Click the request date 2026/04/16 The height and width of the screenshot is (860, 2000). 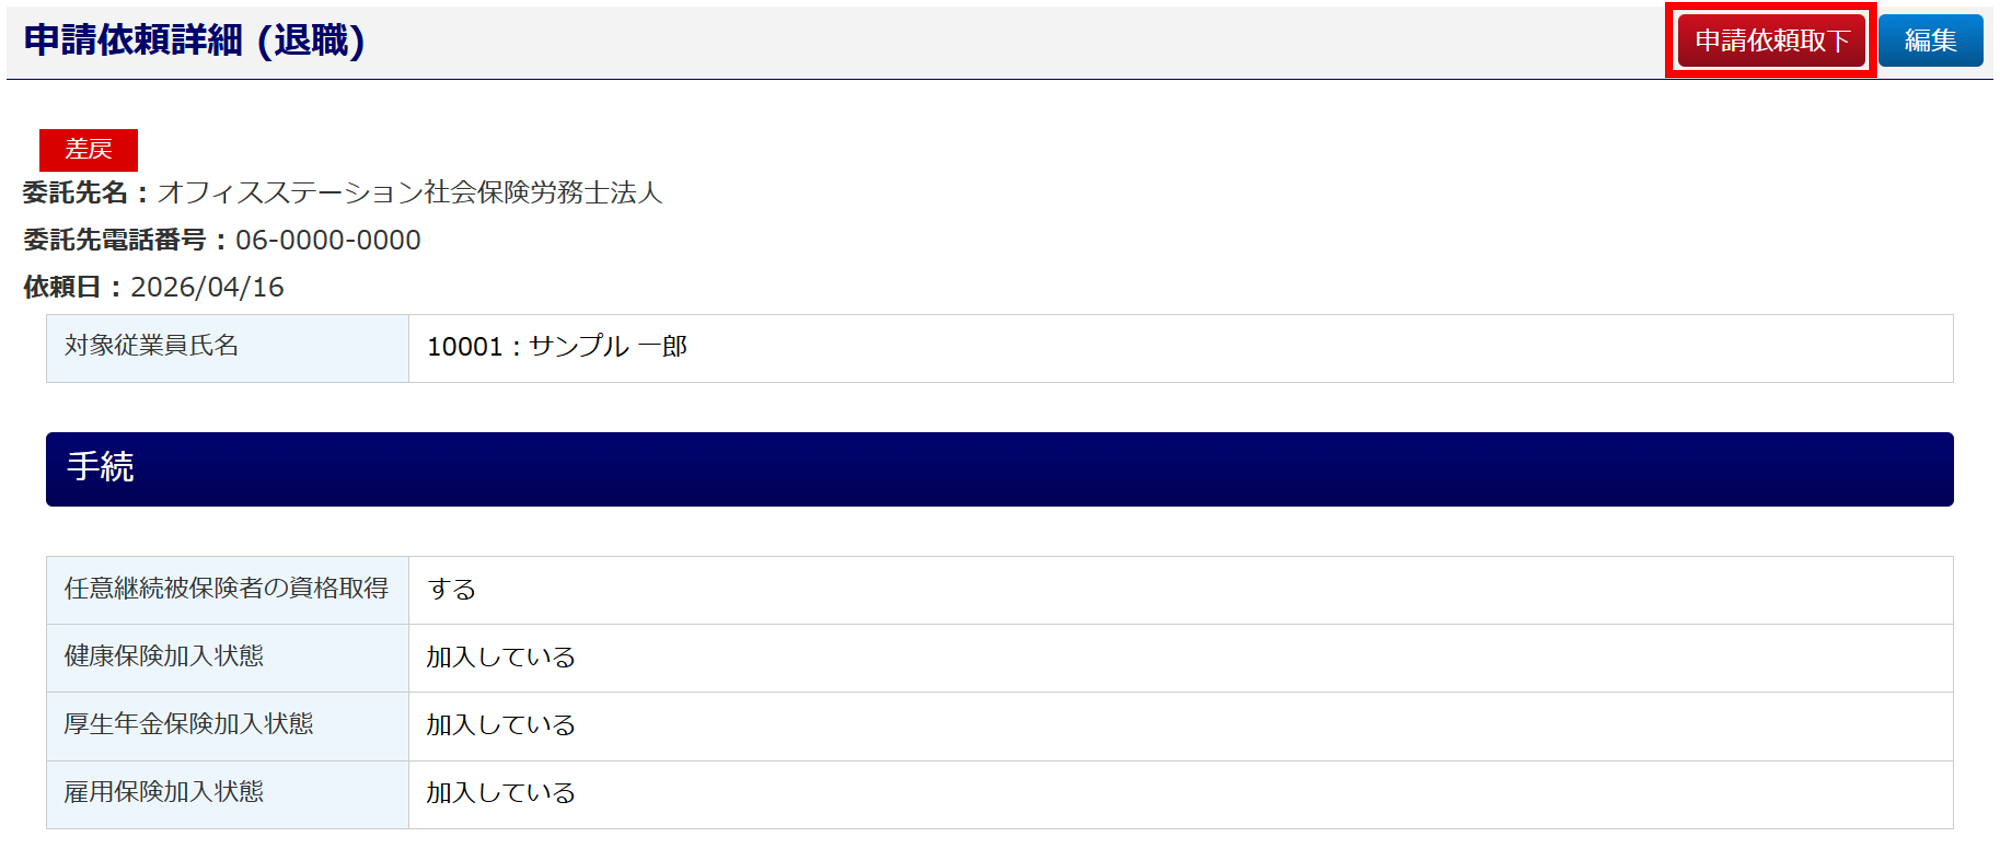click(x=207, y=287)
